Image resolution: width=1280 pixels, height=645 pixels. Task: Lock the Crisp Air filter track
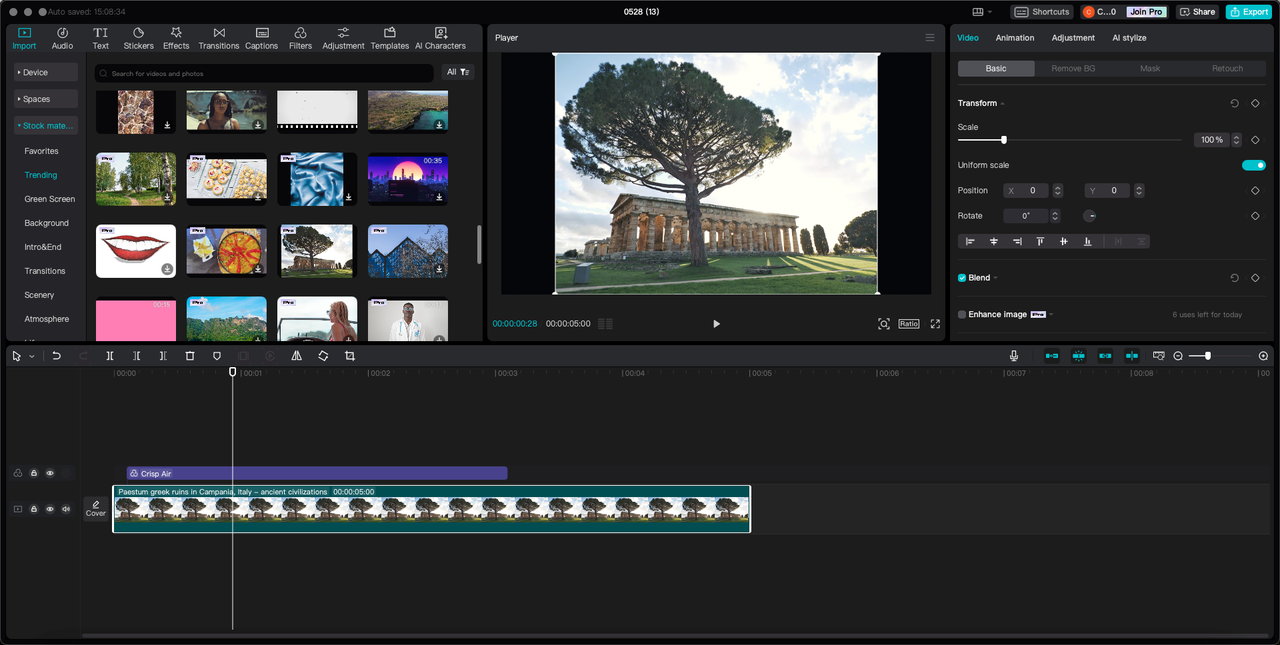34,473
